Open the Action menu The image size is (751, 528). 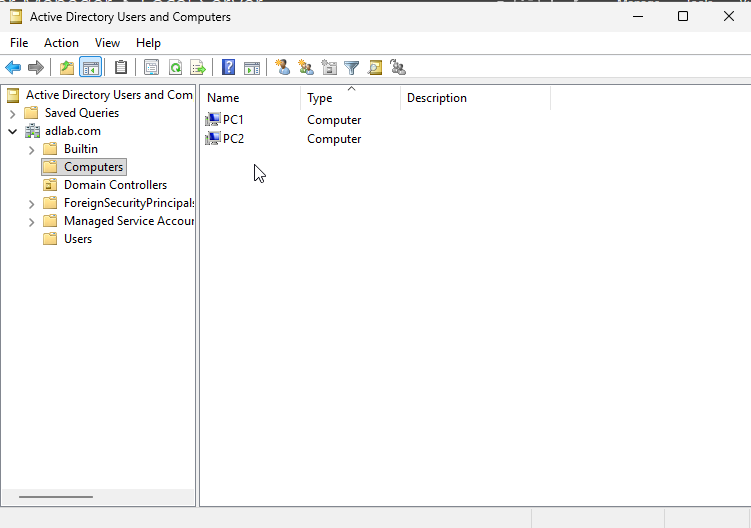tap(61, 43)
